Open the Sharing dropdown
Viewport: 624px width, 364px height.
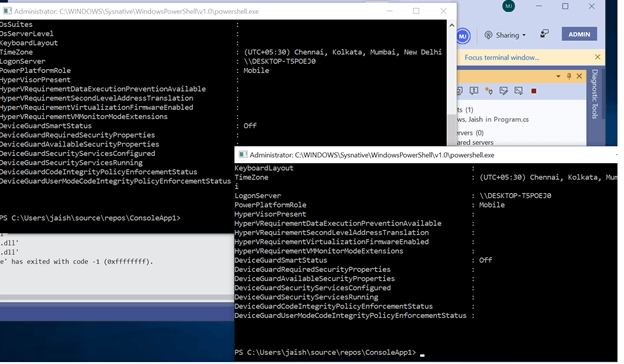[x=505, y=35]
